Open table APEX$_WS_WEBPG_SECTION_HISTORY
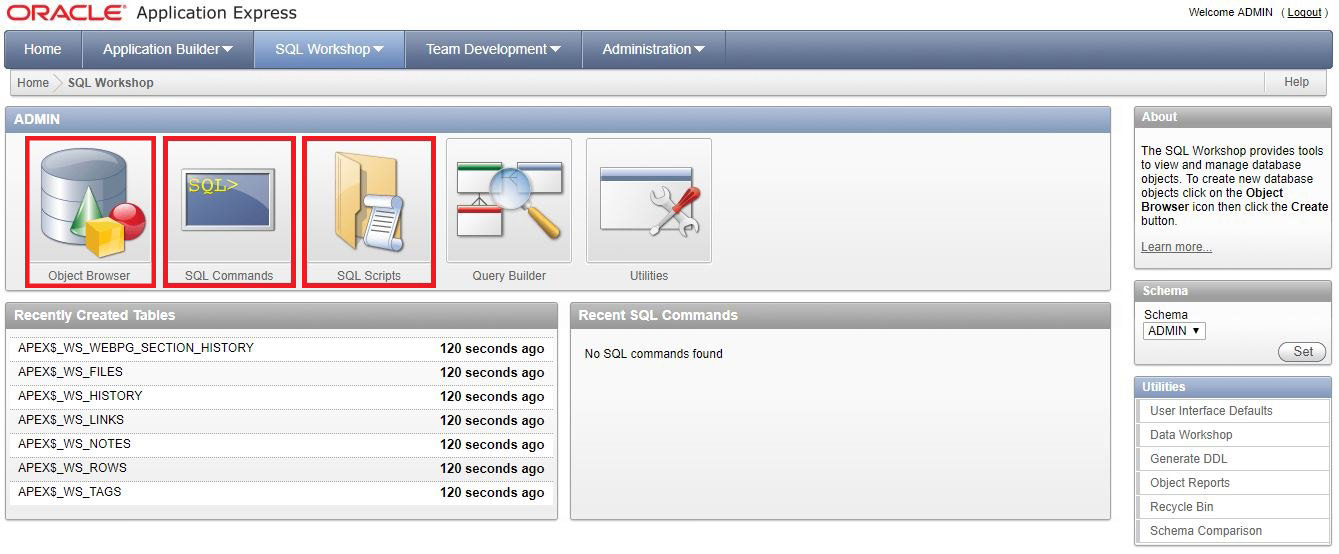This screenshot has height=554, width=1339. click(x=136, y=348)
